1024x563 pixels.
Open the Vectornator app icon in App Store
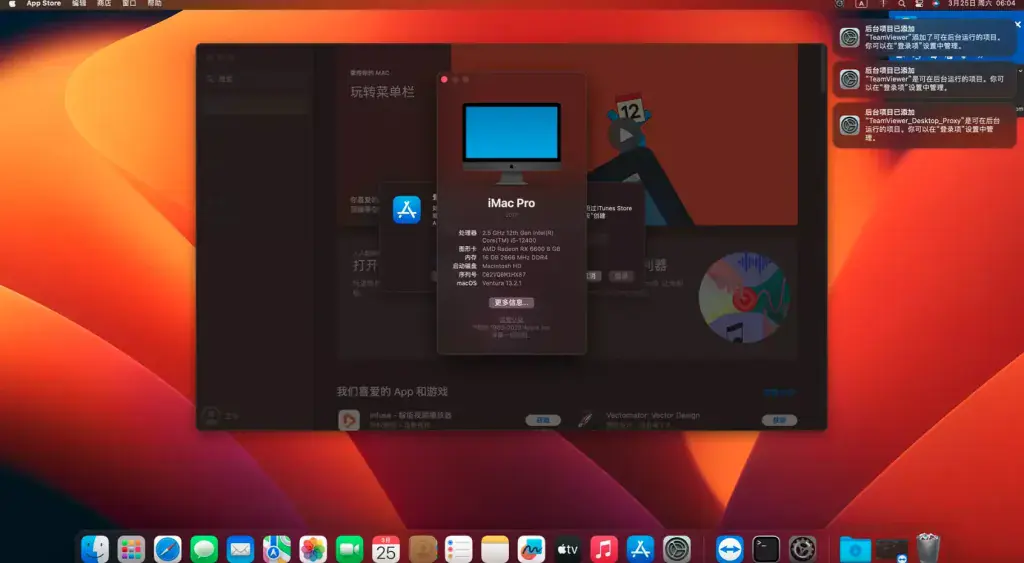point(585,420)
